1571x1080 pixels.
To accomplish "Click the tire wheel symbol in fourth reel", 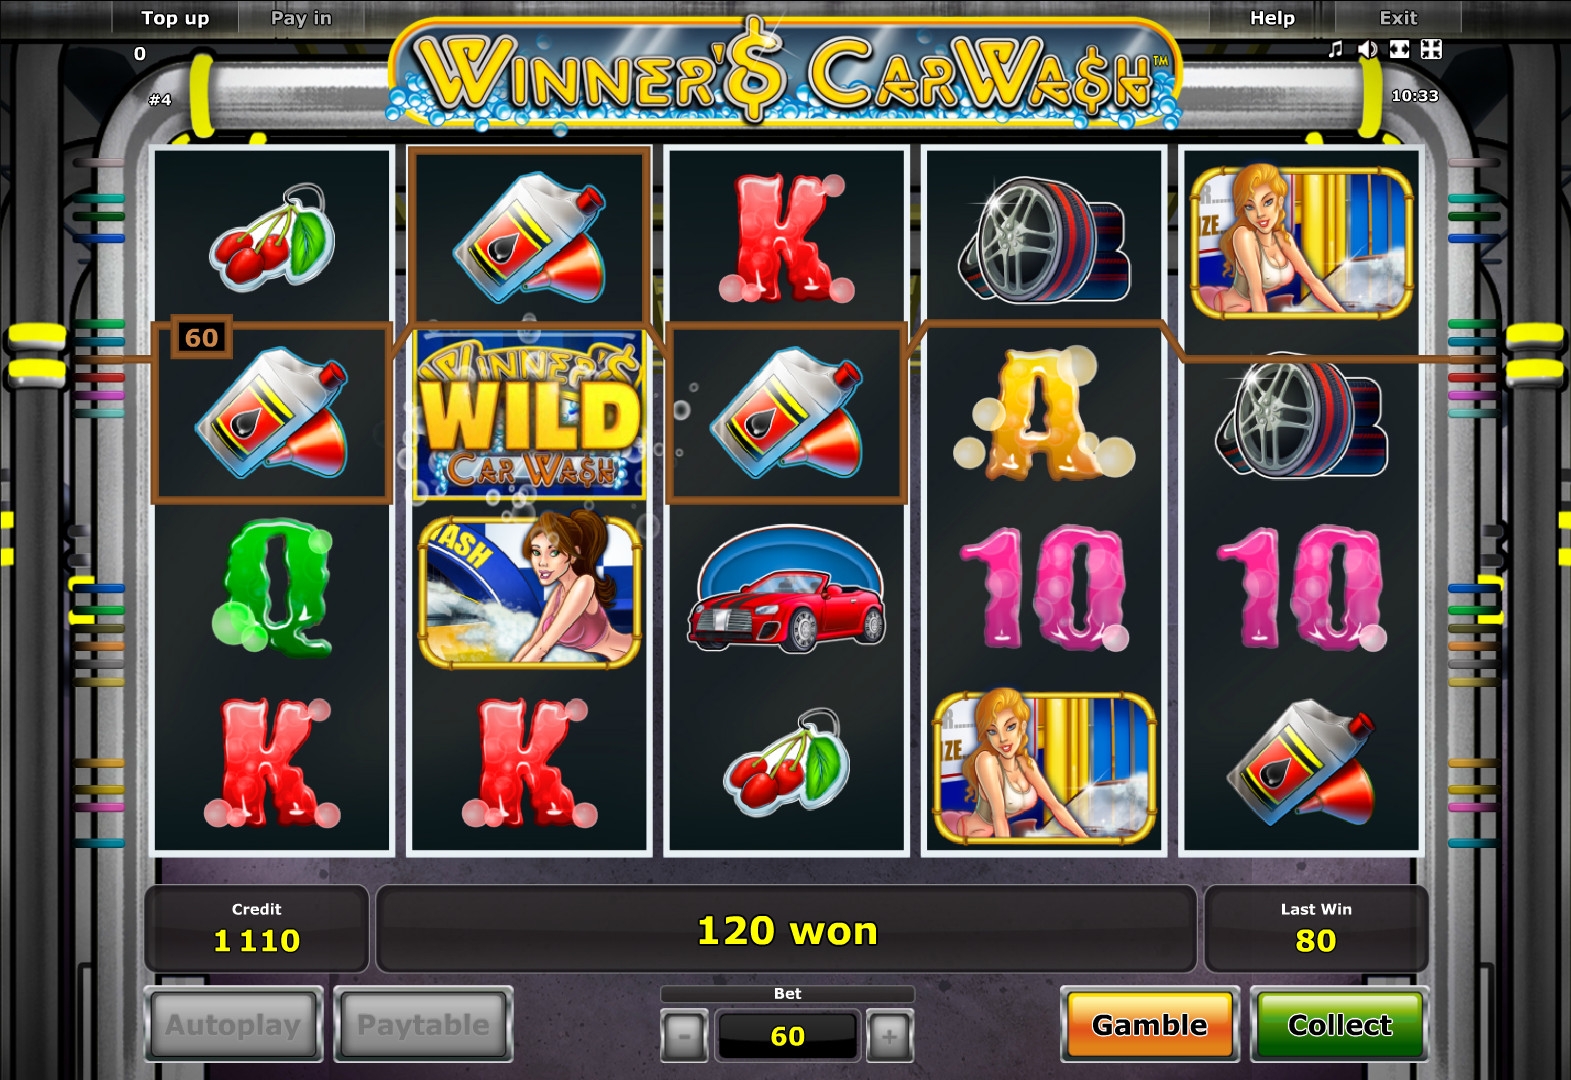I will pos(1044,239).
